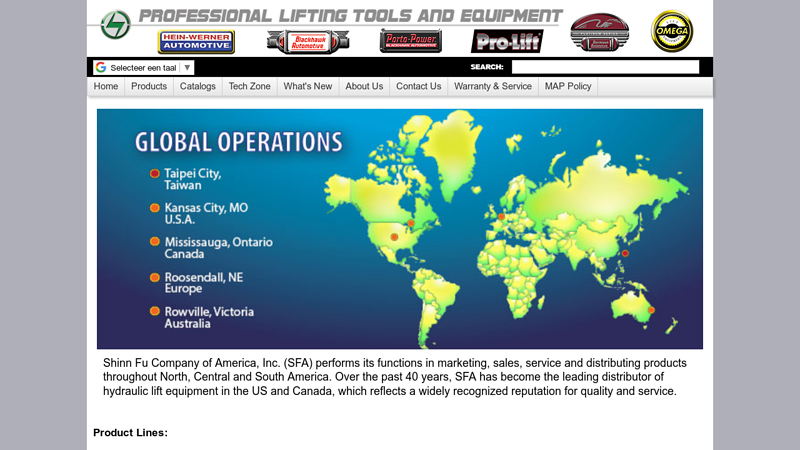Open the Blackhawk Automotive brand logo

tap(308, 42)
